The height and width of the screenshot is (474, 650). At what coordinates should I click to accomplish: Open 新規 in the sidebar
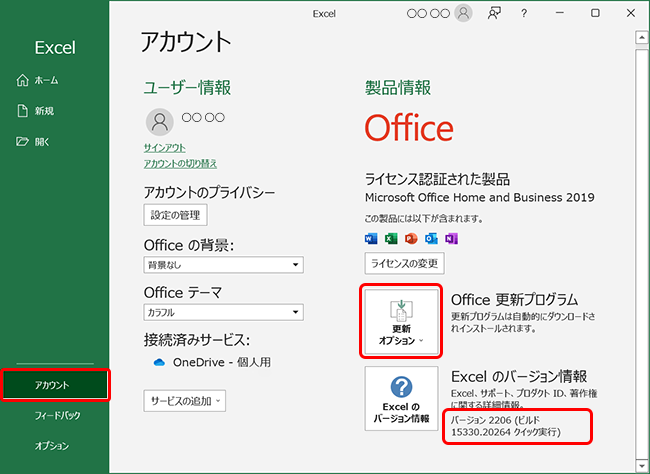click(36, 111)
